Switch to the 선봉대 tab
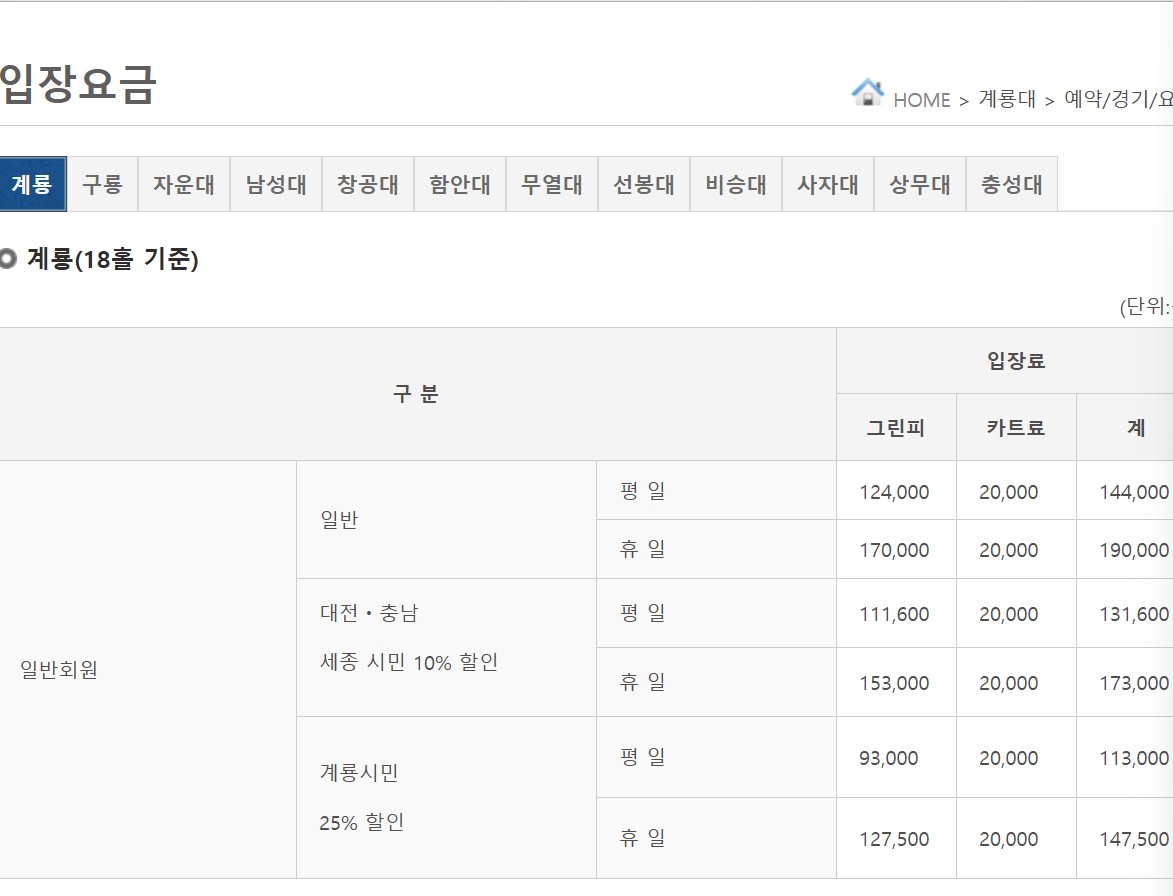Viewport: 1173px width, 896px height. pos(644,185)
